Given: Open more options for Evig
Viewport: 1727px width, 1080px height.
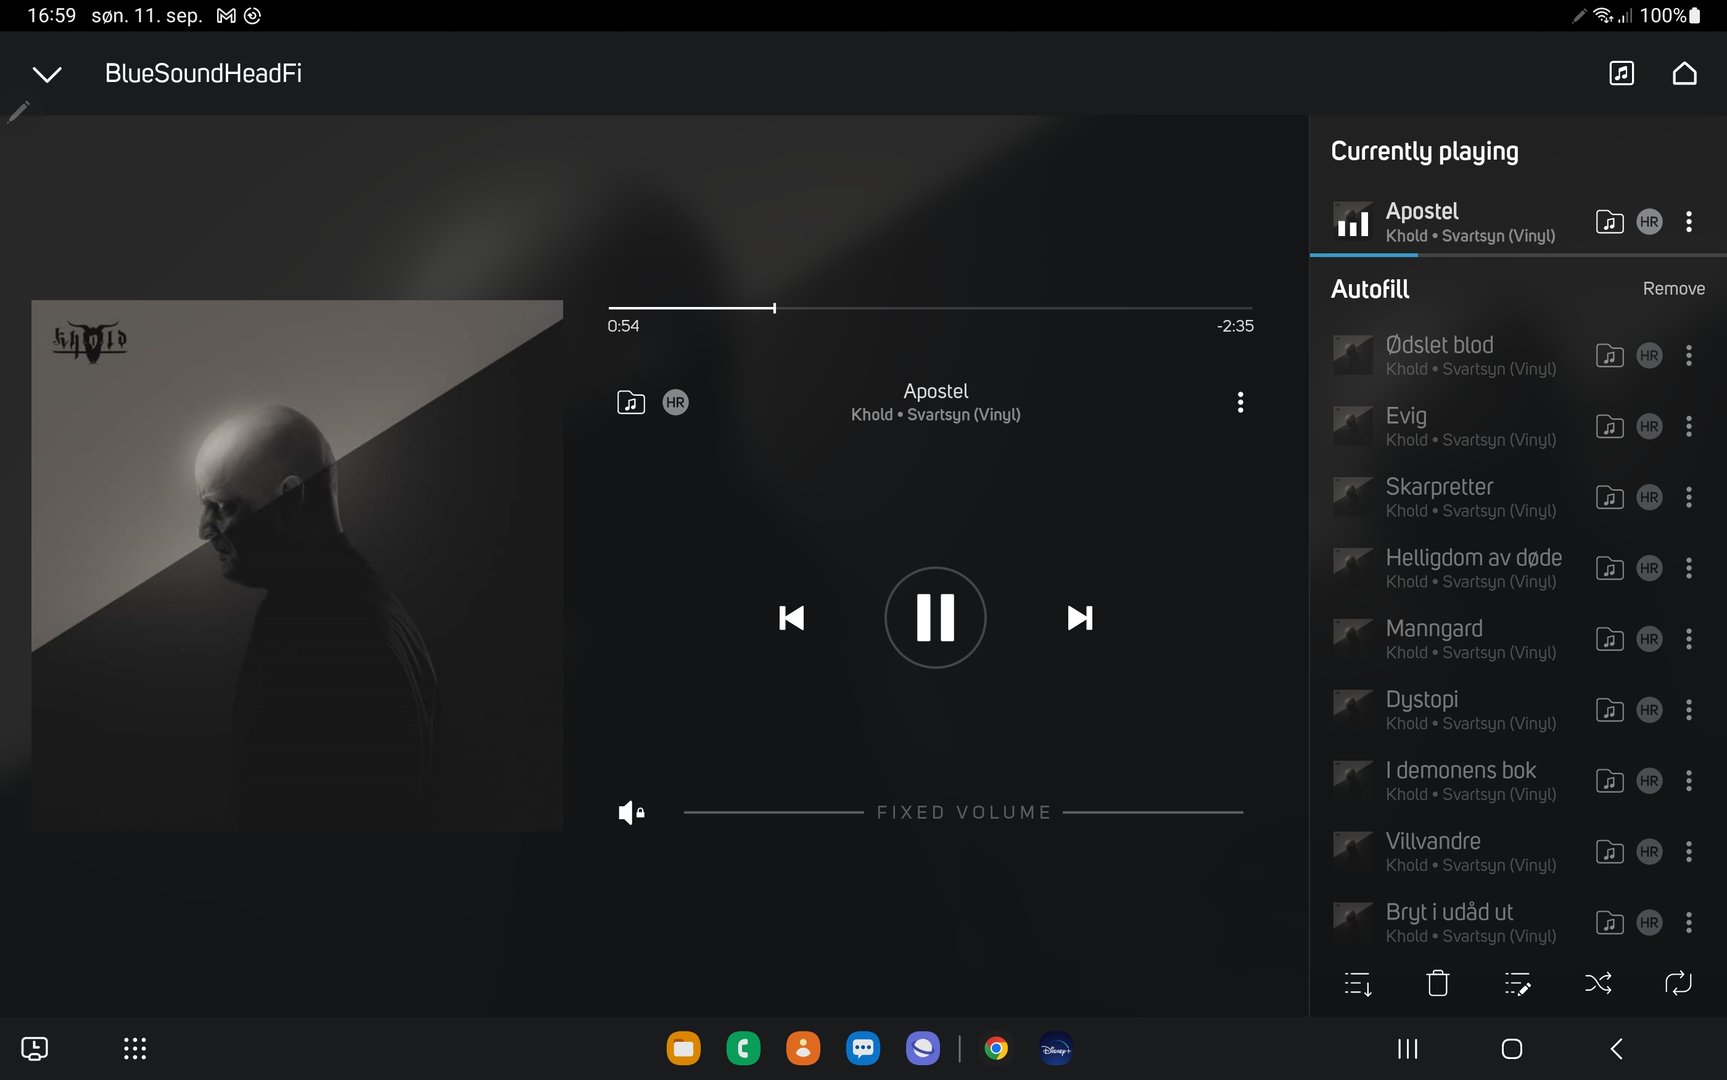Looking at the screenshot, I should coord(1689,426).
